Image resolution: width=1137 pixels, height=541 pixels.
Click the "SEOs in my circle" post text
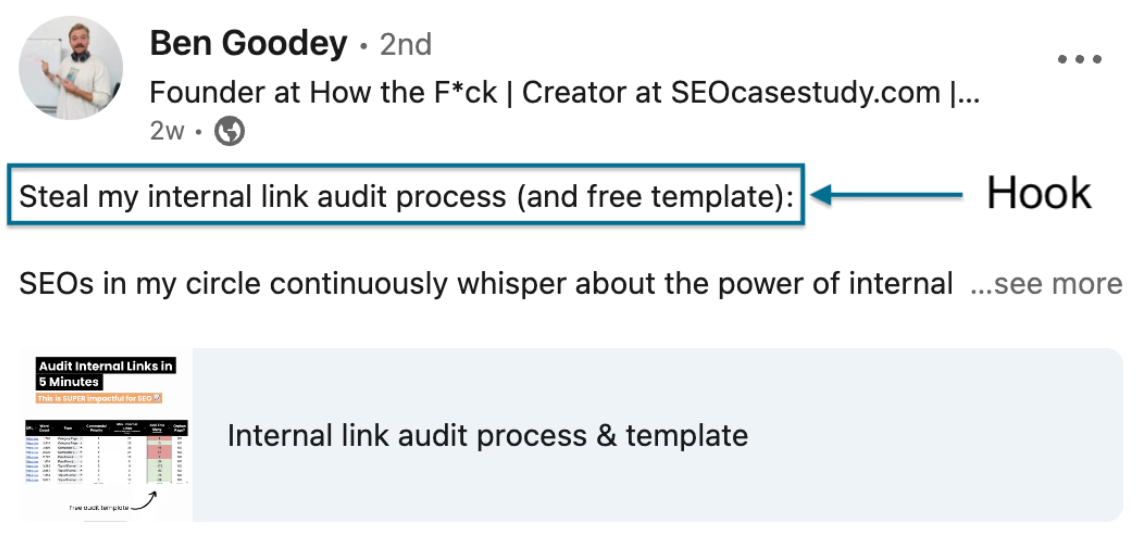[x=486, y=284]
